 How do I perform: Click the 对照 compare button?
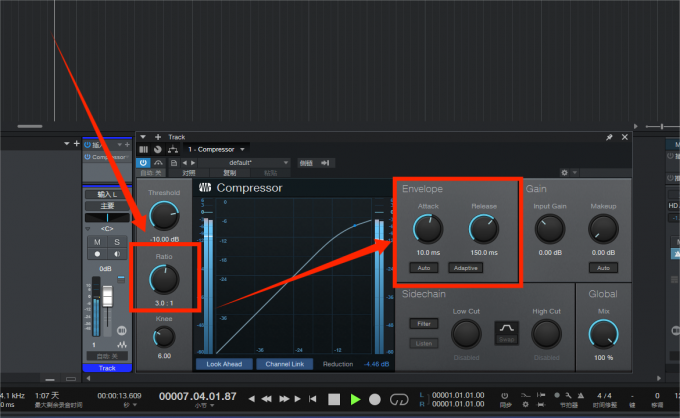[189, 173]
